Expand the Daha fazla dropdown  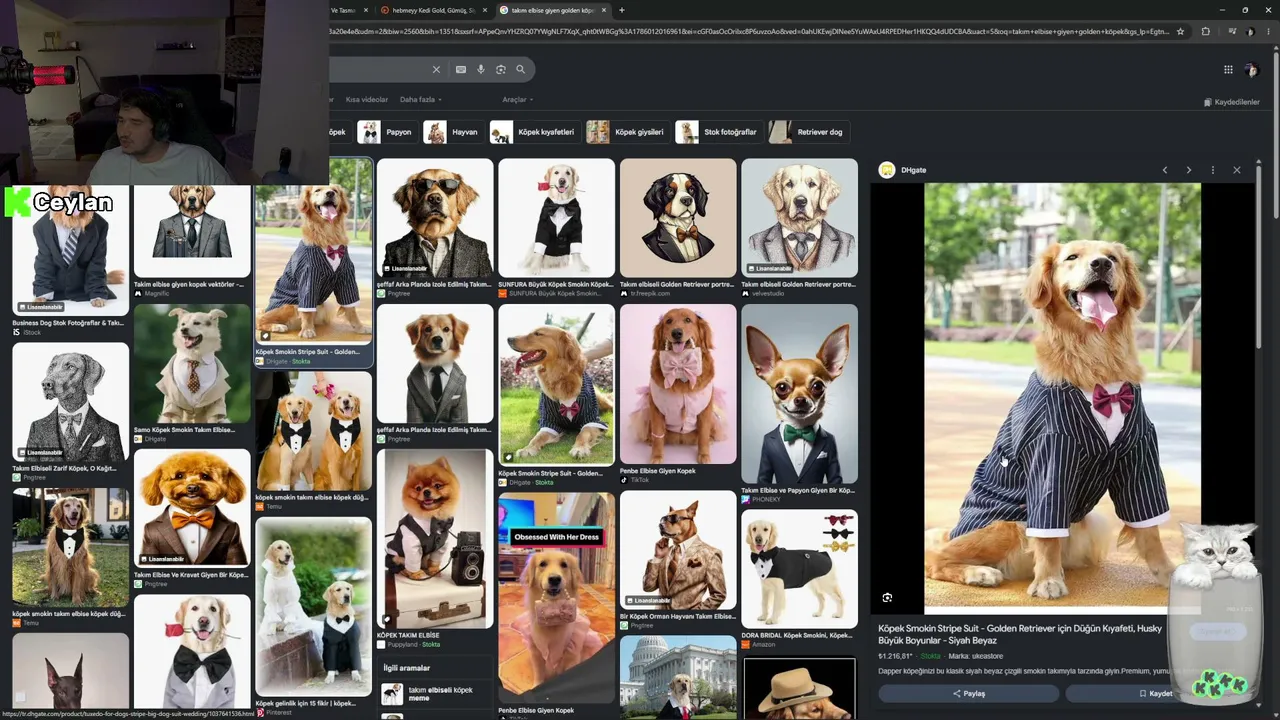point(421,100)
